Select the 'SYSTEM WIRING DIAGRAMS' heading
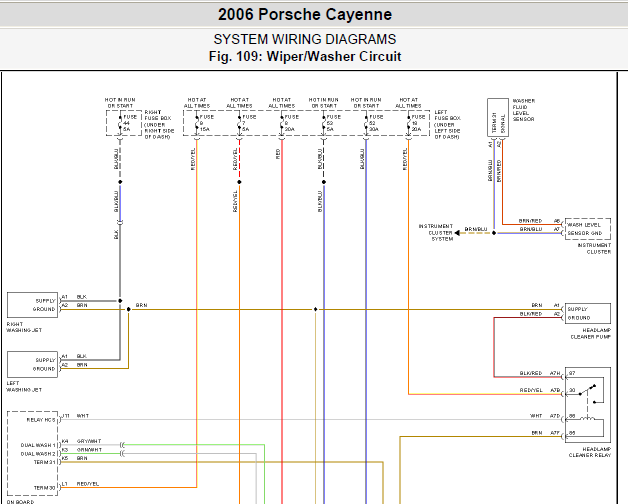 click(x=305, y=39)
